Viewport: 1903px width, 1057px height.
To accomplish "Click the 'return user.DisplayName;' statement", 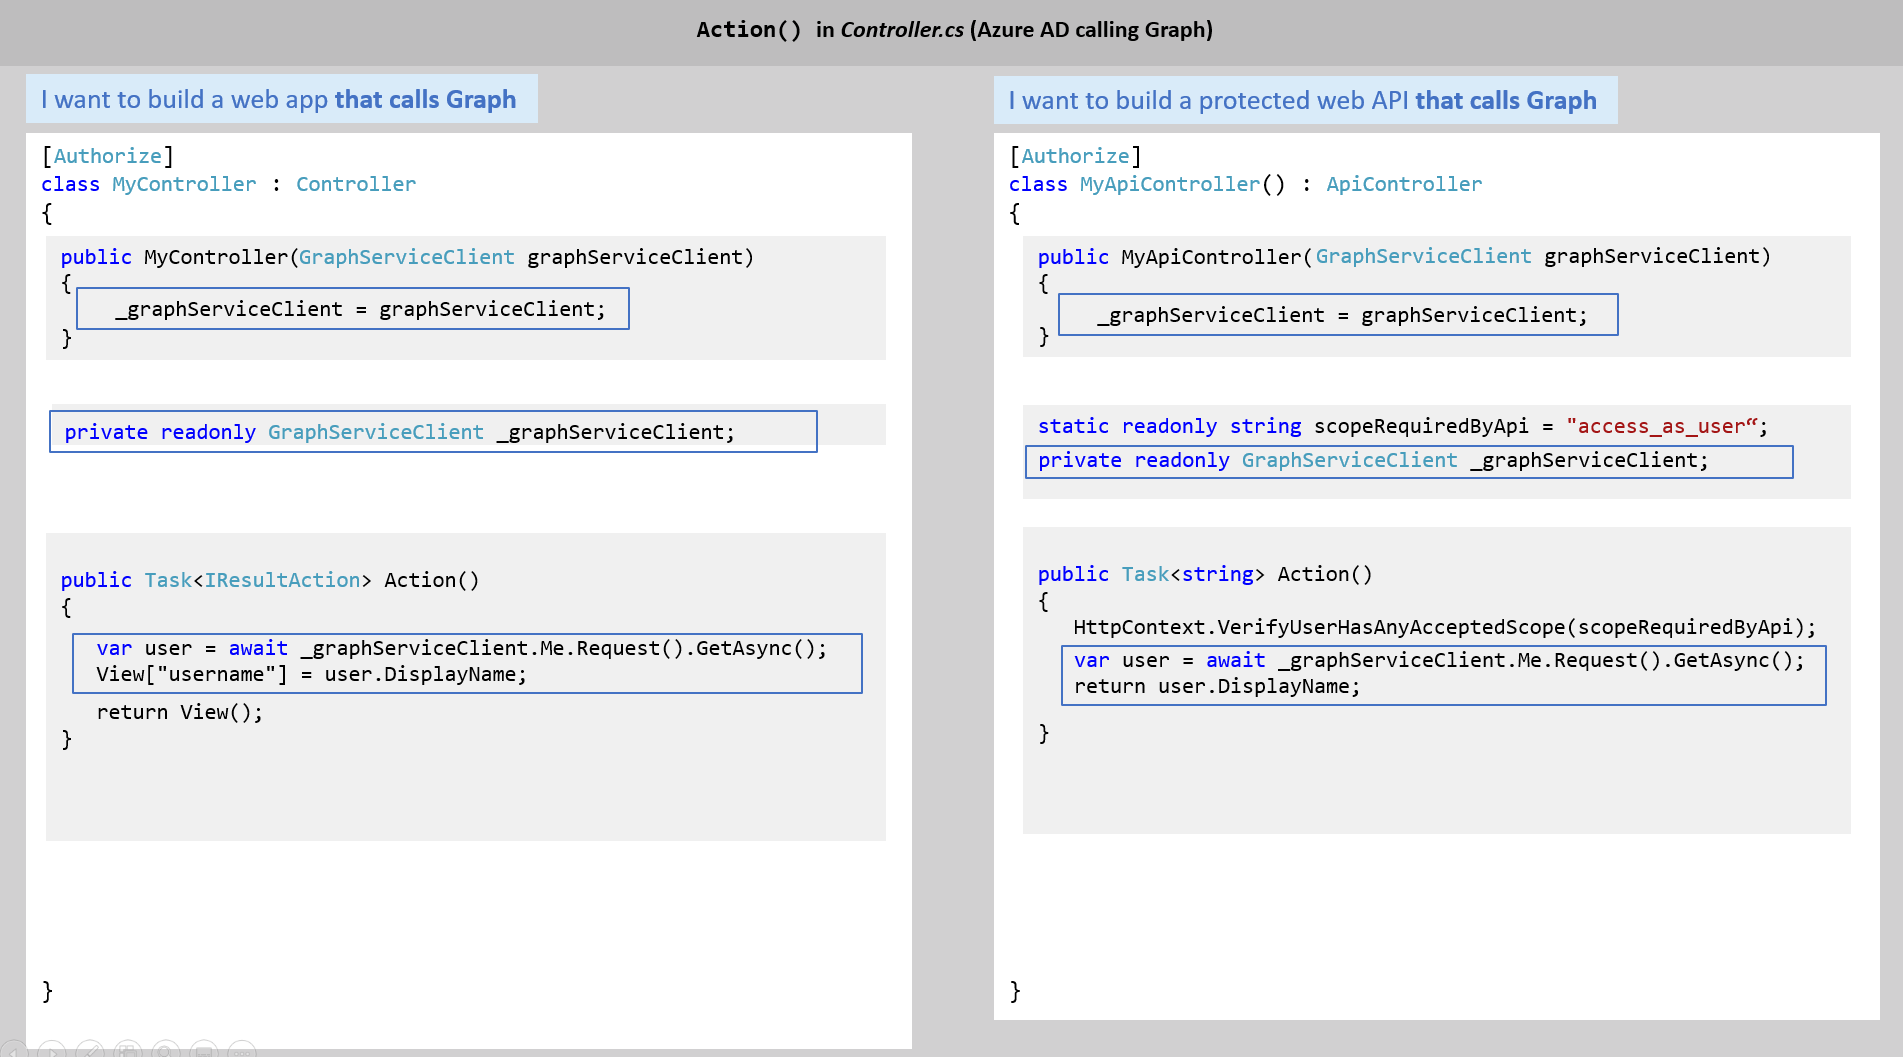I will tap(1217, 686).
